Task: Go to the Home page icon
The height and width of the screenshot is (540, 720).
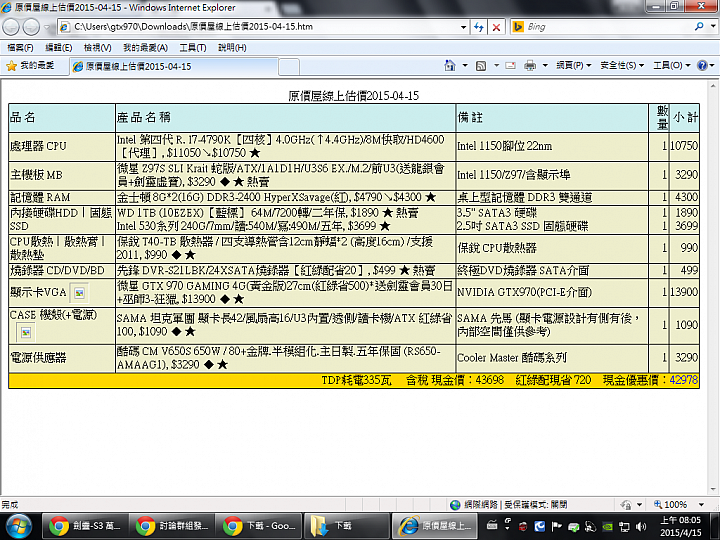Action: [x=450, y=66]
